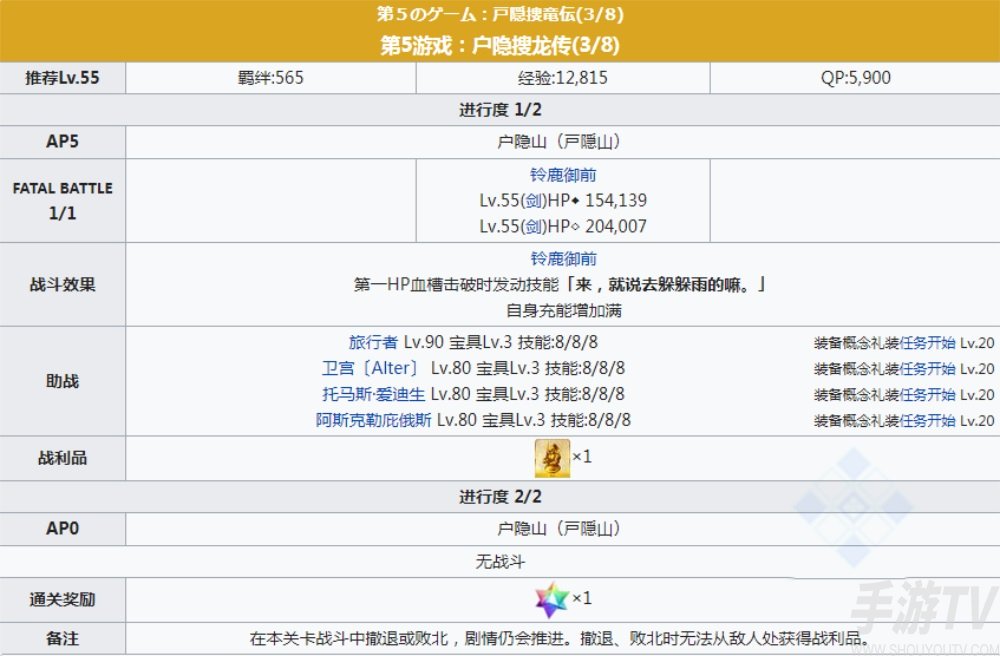Click the 无战斗 text
The height and width of the screenshot is (656, 1000).
500,562
